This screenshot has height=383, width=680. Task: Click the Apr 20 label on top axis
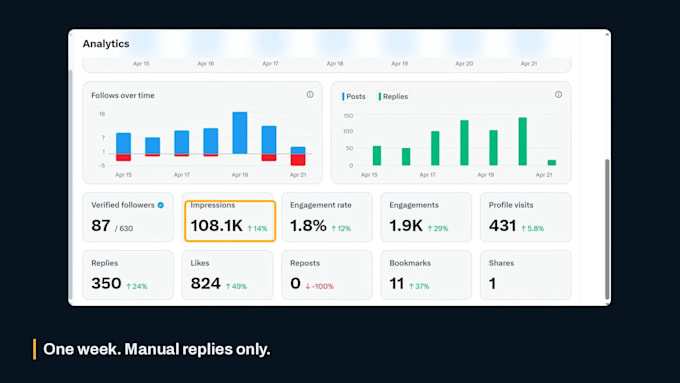[x=464, y=63]
